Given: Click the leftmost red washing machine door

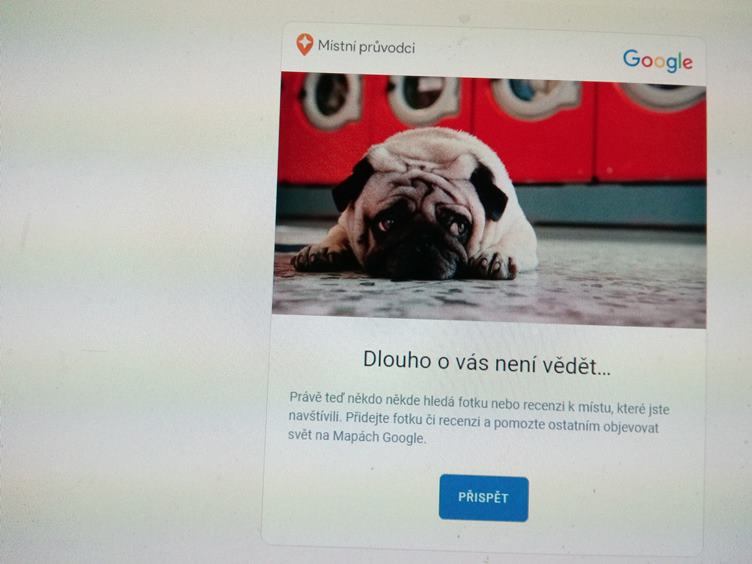Looking at the screenshot, I should pyautogui.click(x=330, y=100).
